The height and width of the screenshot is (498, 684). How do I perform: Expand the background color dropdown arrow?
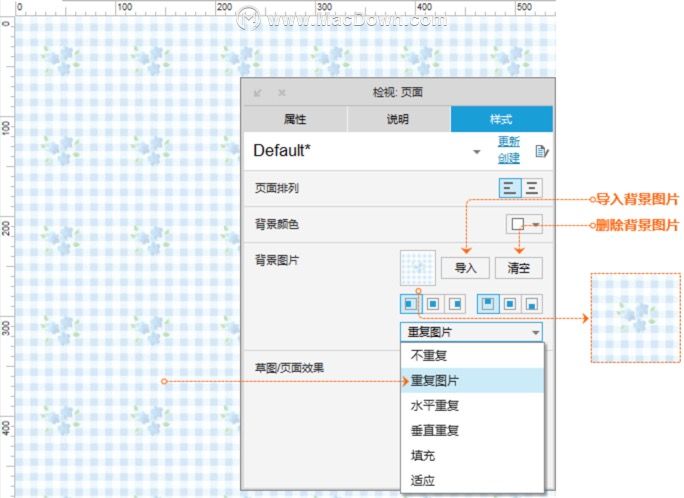(x=536, y=225)
